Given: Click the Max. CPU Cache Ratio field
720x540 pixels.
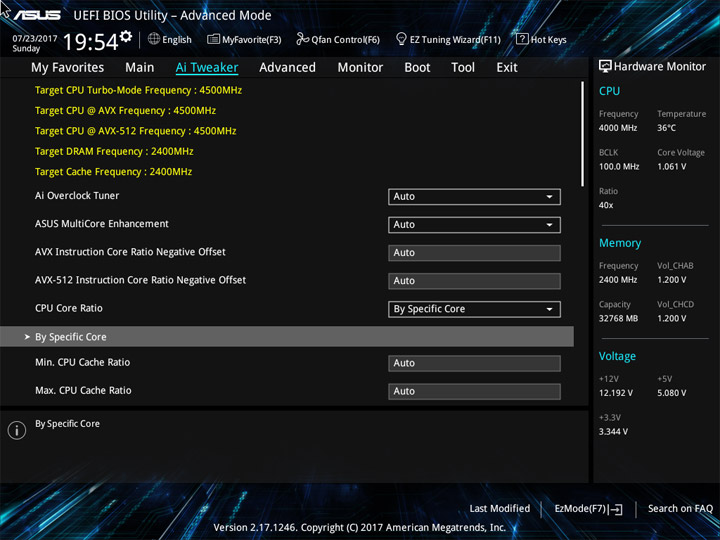Looking at the screenshot, I should point(474,391).
